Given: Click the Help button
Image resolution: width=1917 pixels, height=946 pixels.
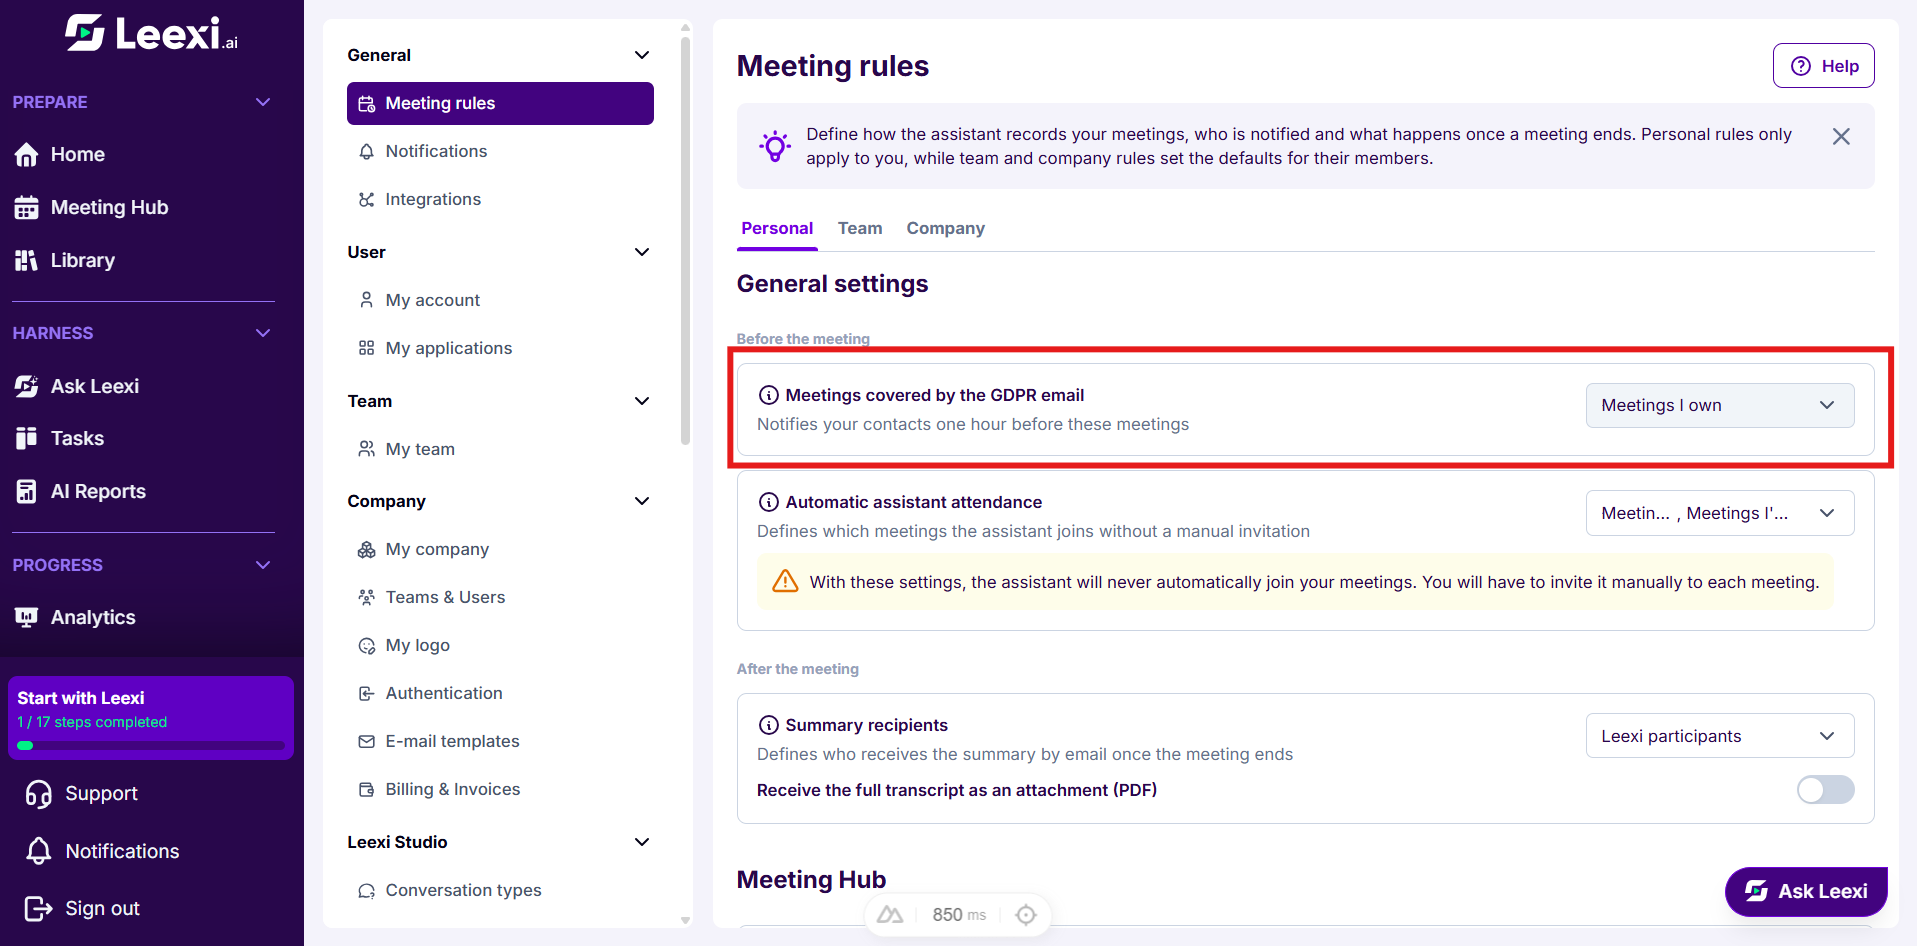Looking at the screenshot, I should click(x=1823, y=66).
